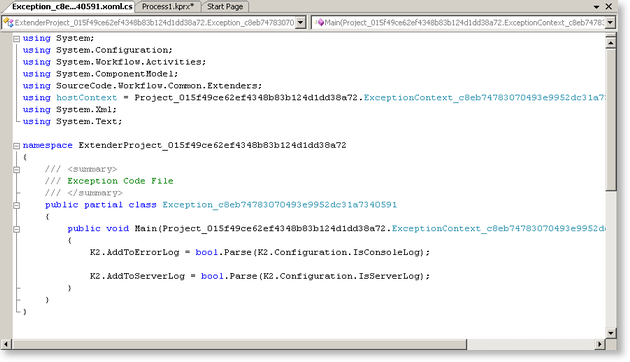The height and width of the screenshot is (362, 630).
Task: Click the horizontal scrollbar thumb
Action: 239,344
